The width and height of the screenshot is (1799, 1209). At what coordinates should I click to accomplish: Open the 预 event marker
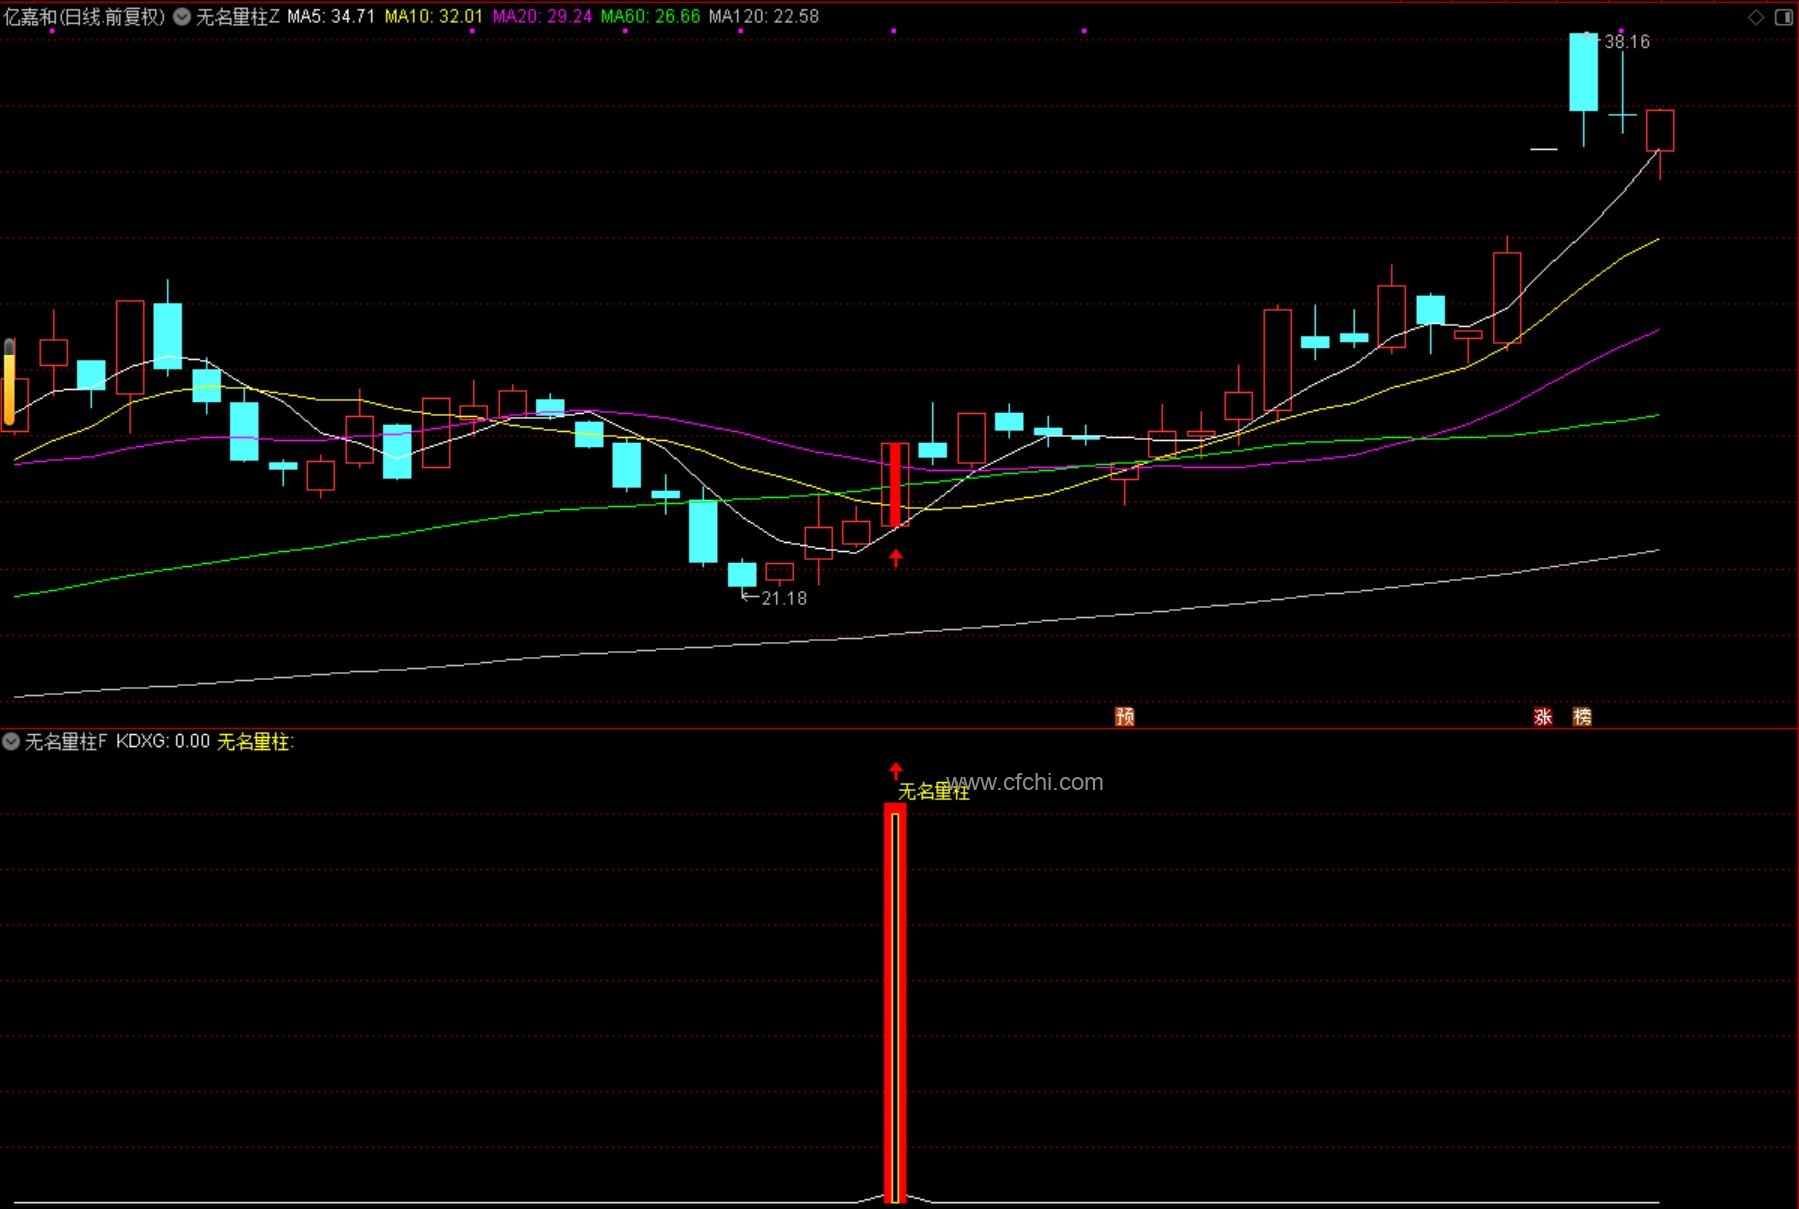[x=1125, y=716]
